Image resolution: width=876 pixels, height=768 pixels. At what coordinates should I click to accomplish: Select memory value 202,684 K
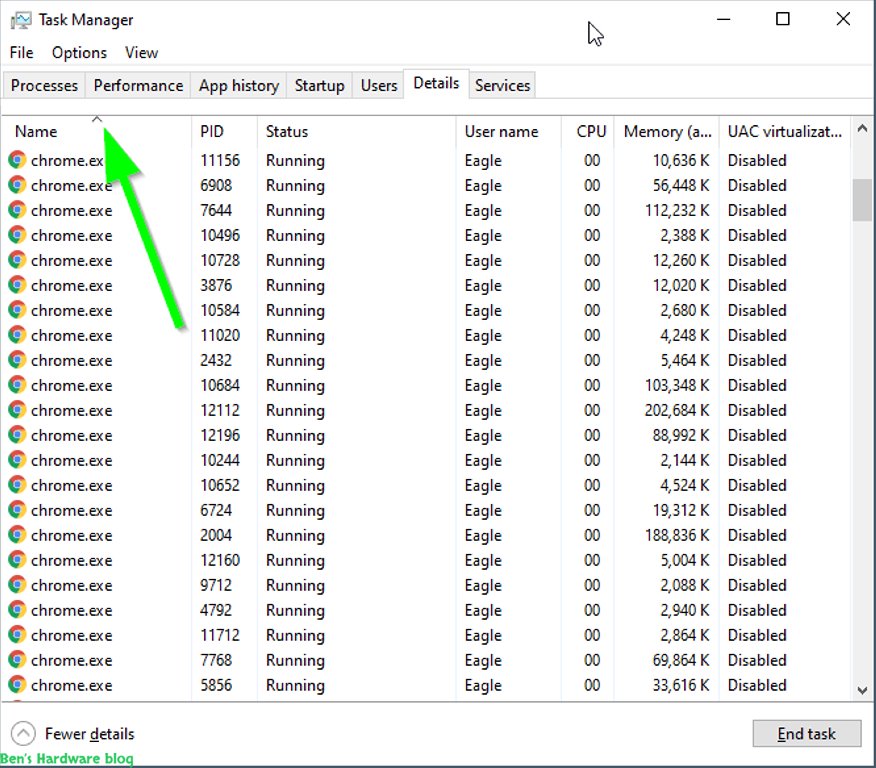[677, 410]
